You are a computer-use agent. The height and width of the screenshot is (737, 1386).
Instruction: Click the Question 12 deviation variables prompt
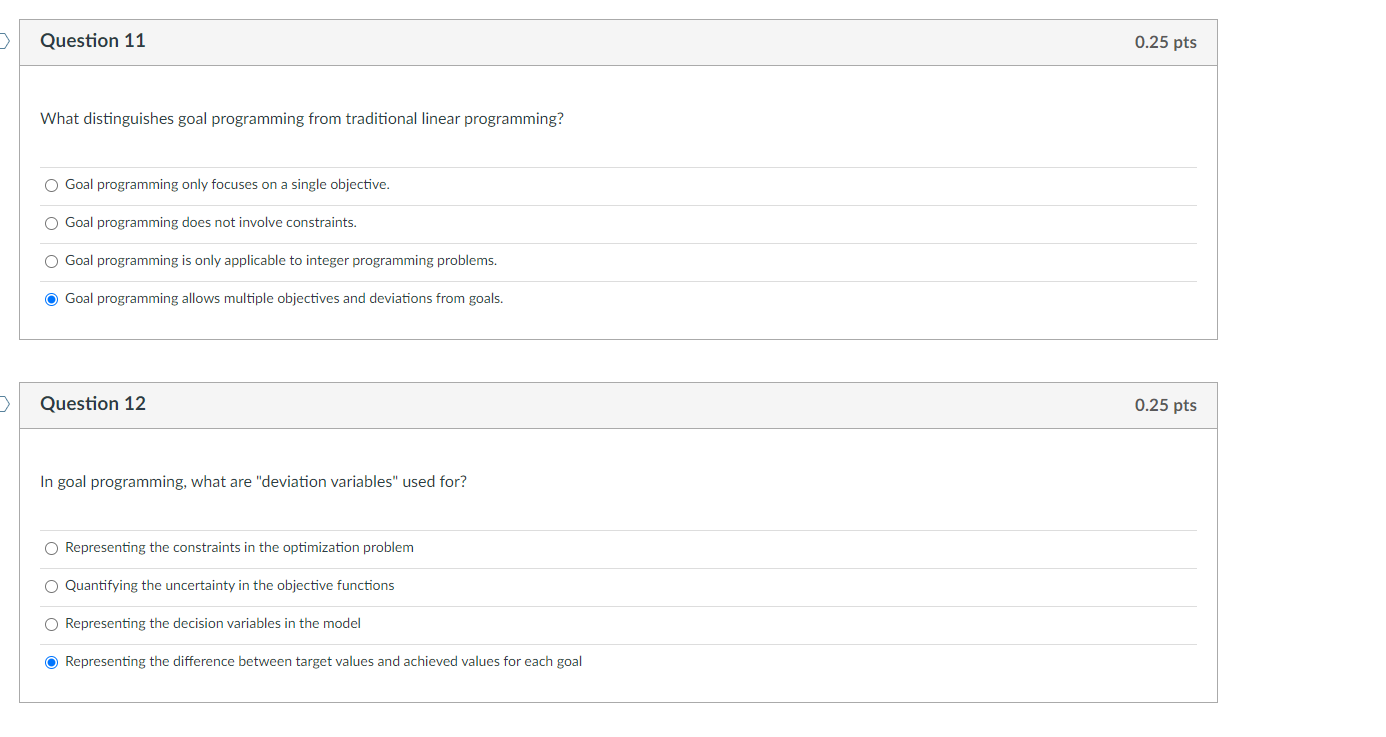(253, 481)
